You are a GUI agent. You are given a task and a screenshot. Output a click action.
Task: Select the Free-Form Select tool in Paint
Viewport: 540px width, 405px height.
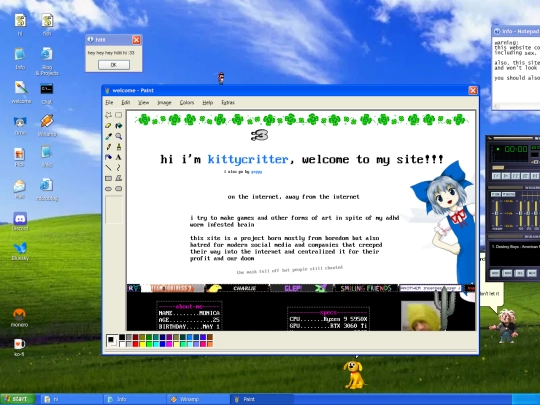(108, 115)
